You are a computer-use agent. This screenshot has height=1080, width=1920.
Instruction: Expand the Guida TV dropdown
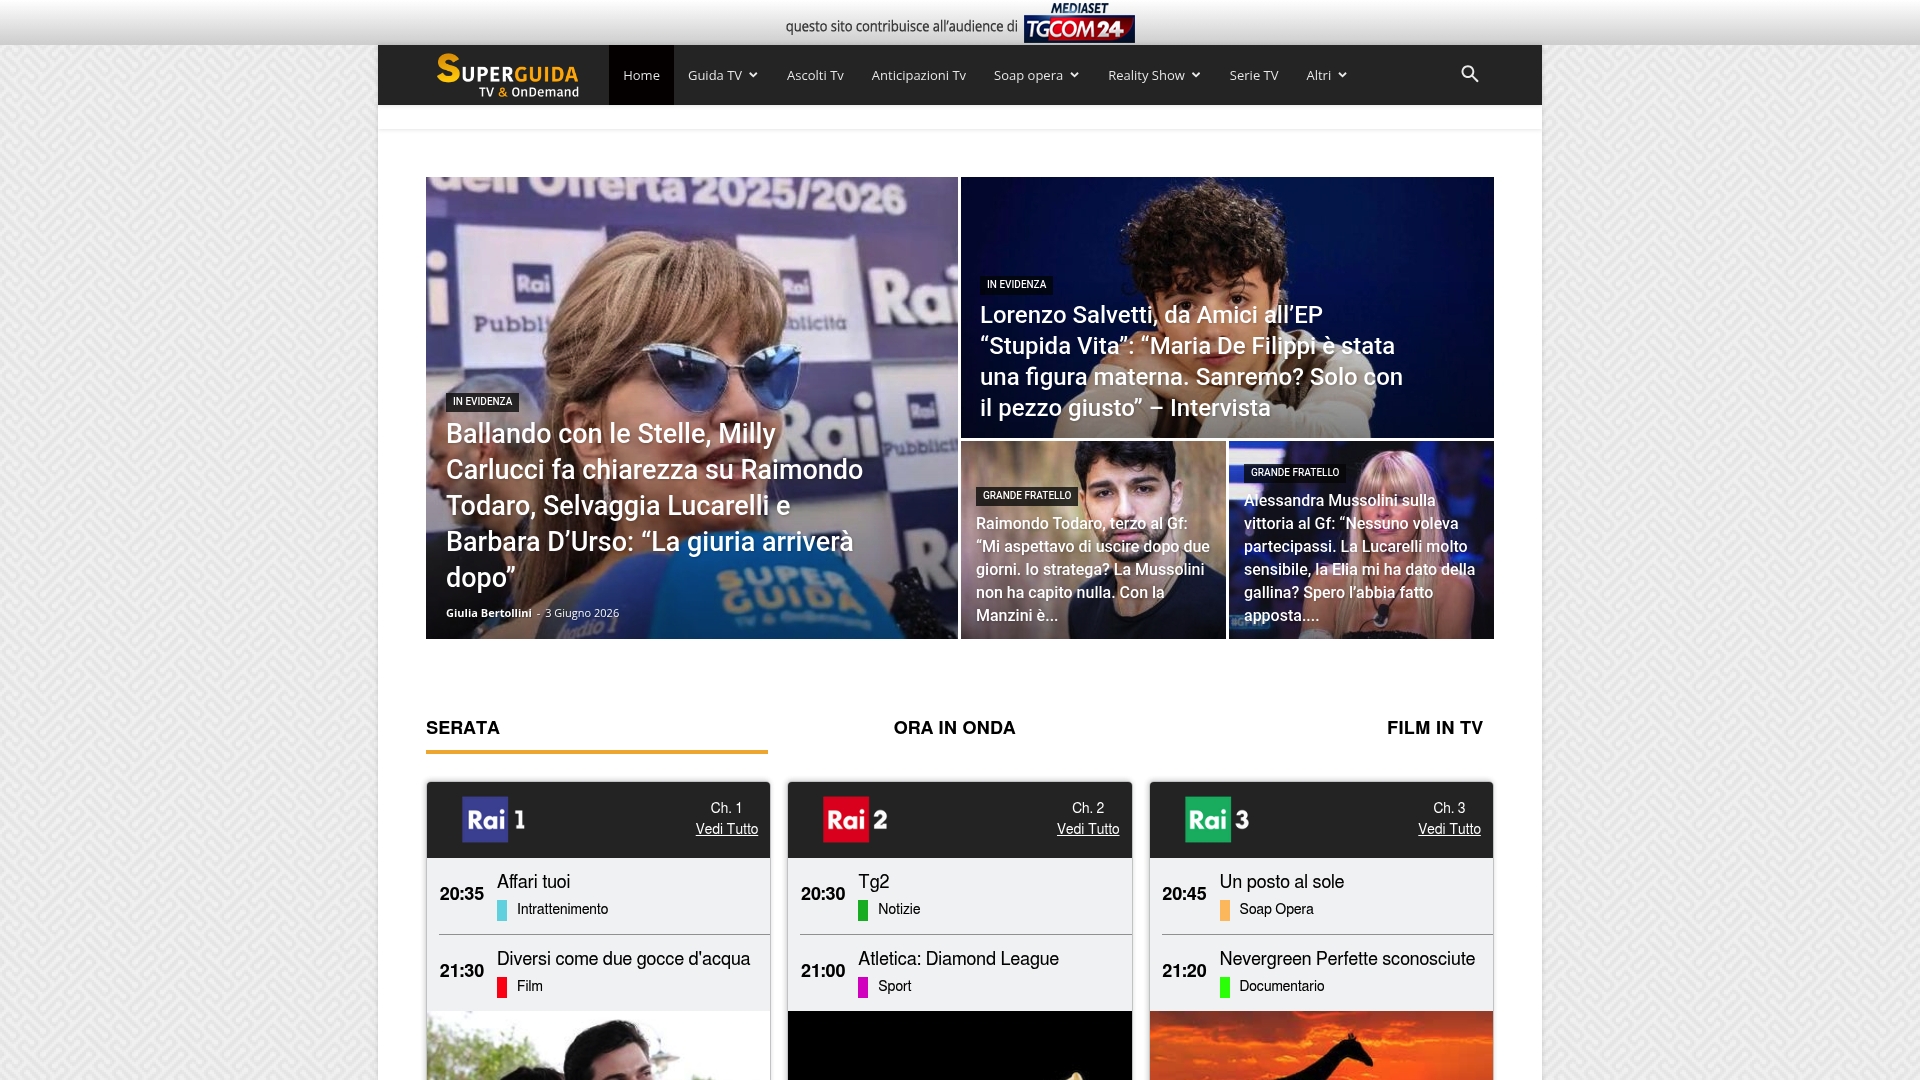tap(722, 75)
